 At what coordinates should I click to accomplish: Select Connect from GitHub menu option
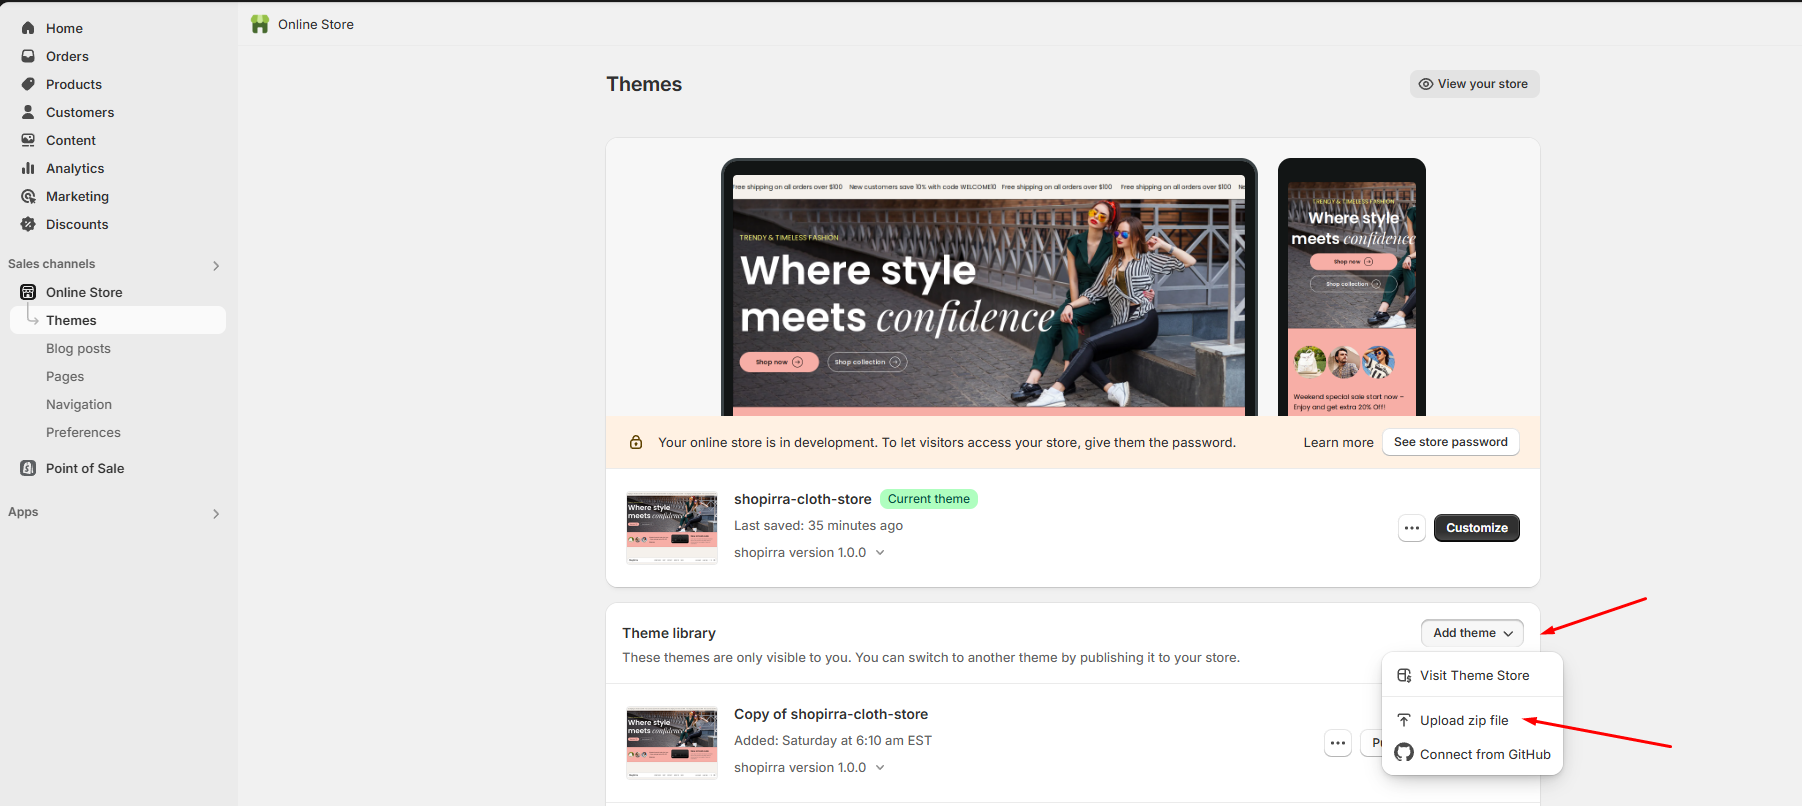[x=1472, y=754]
